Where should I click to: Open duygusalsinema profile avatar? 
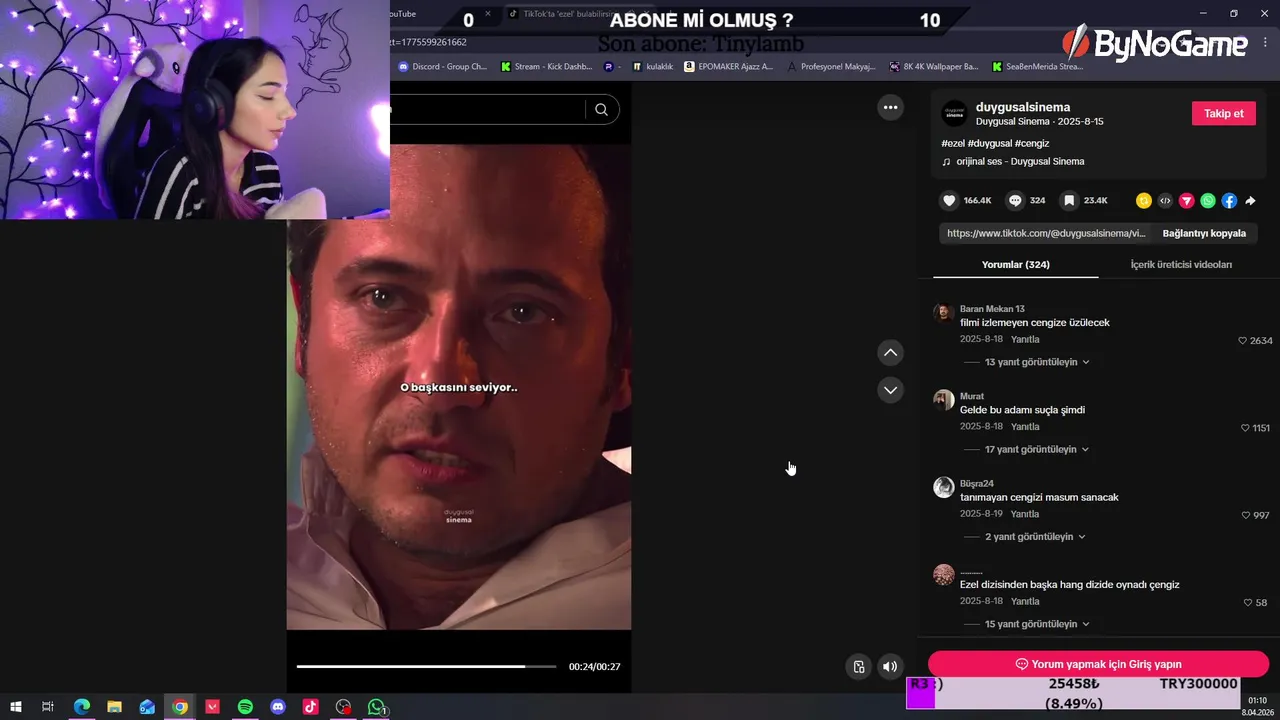coord(955,113)
